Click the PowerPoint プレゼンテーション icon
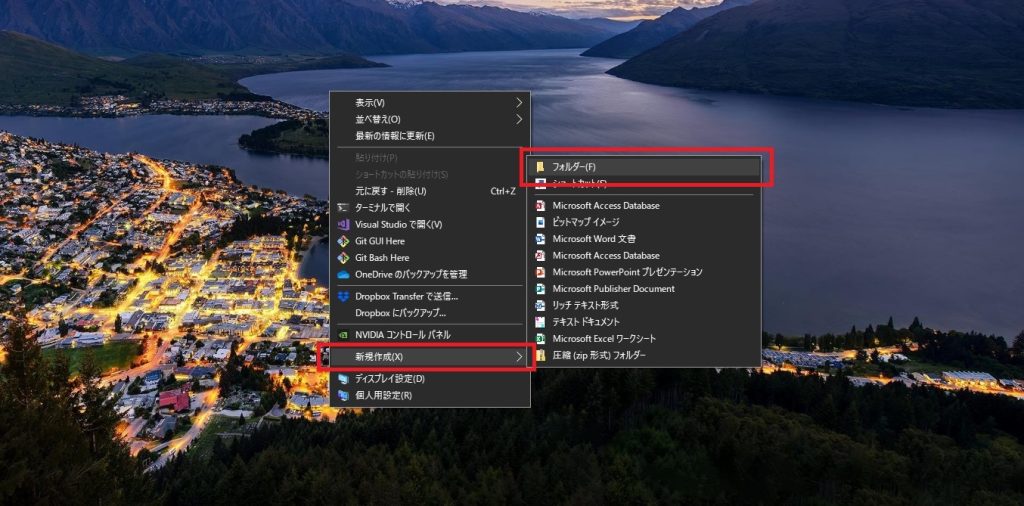Image resolution: width=1024 pixels, height=506 pixels. pyautogui.click(x=540, y=272)
